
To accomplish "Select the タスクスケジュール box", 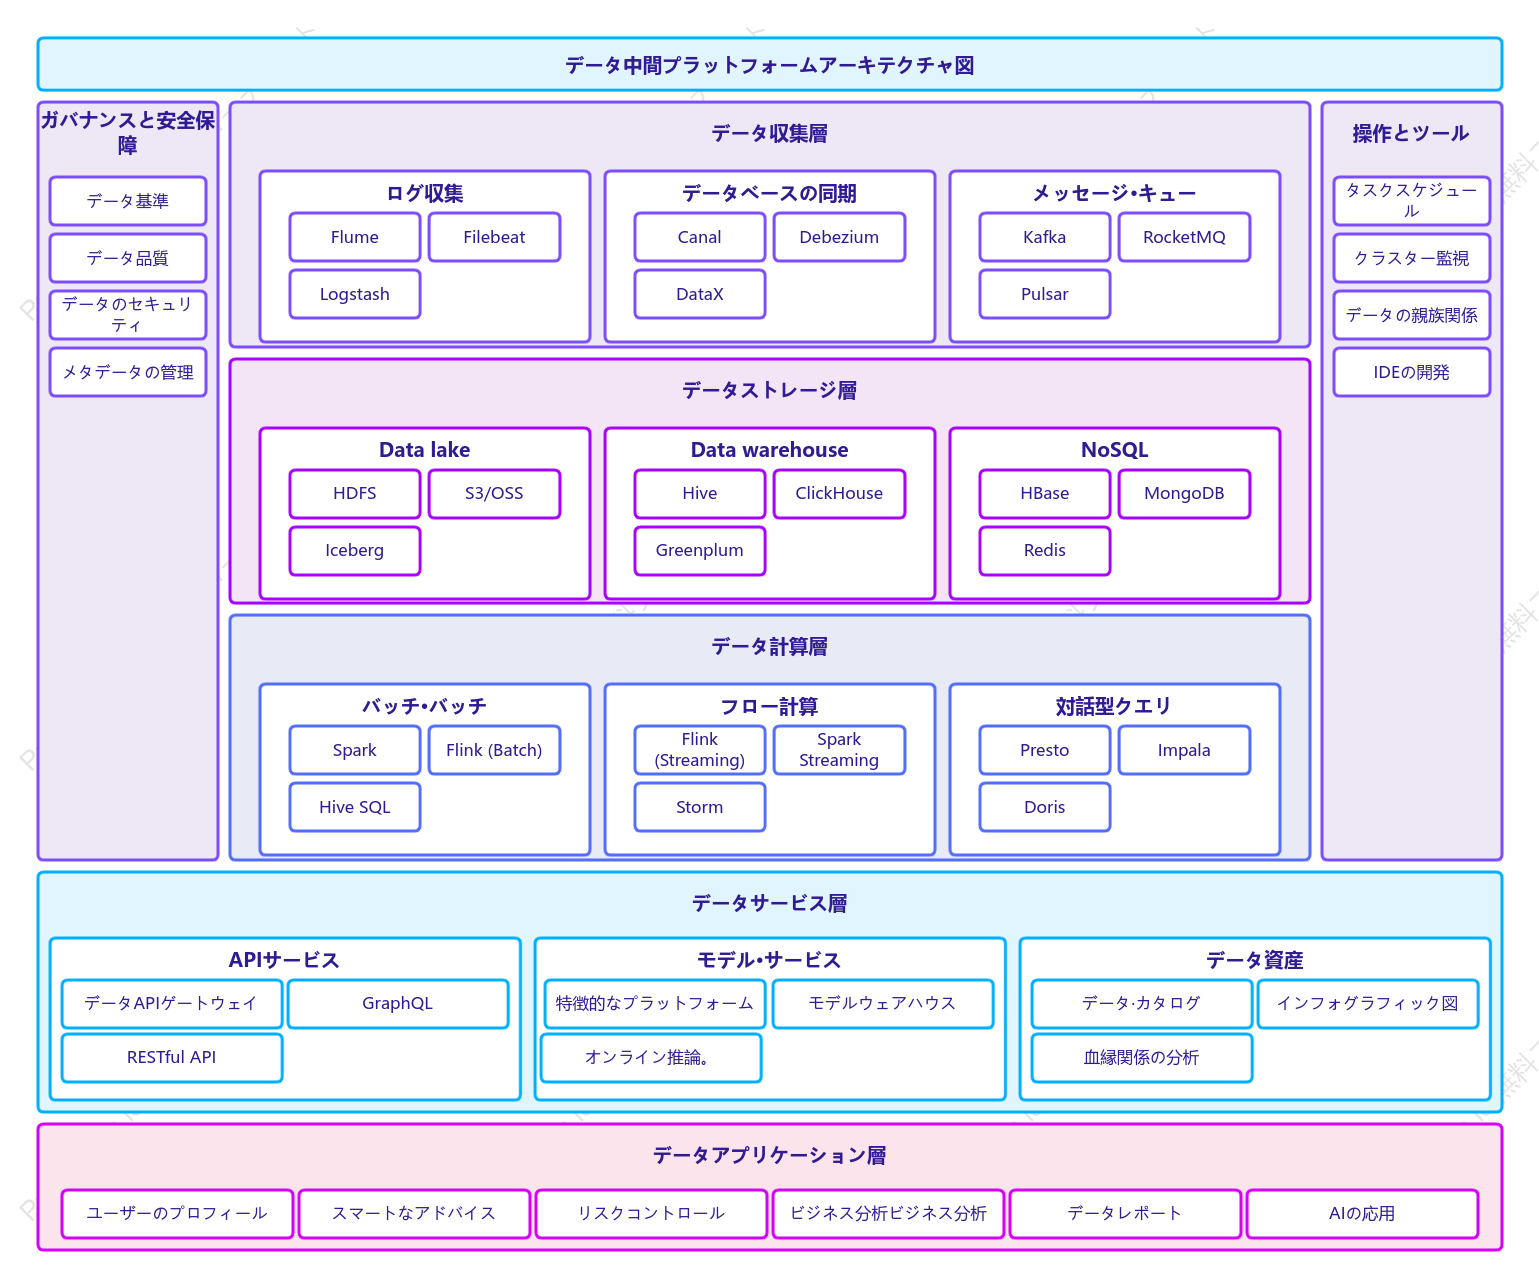I will [1412, 201].
